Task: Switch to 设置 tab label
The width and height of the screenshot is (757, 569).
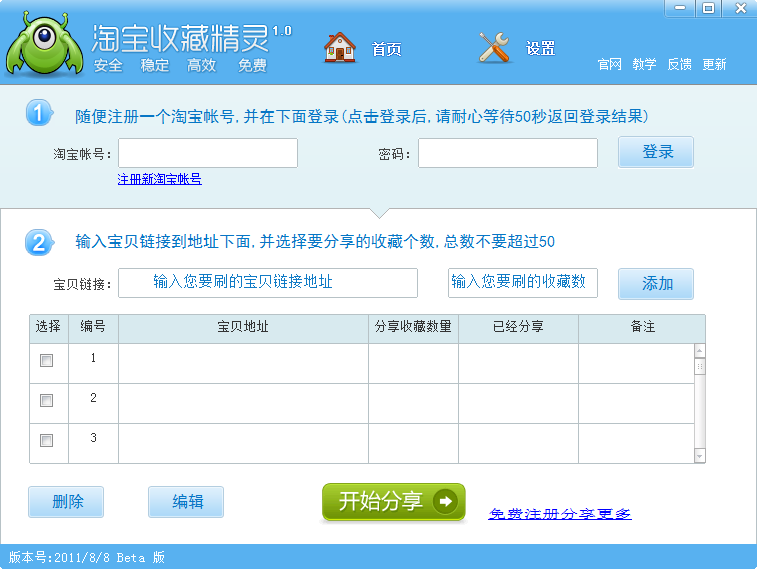Action: [540, 48]
